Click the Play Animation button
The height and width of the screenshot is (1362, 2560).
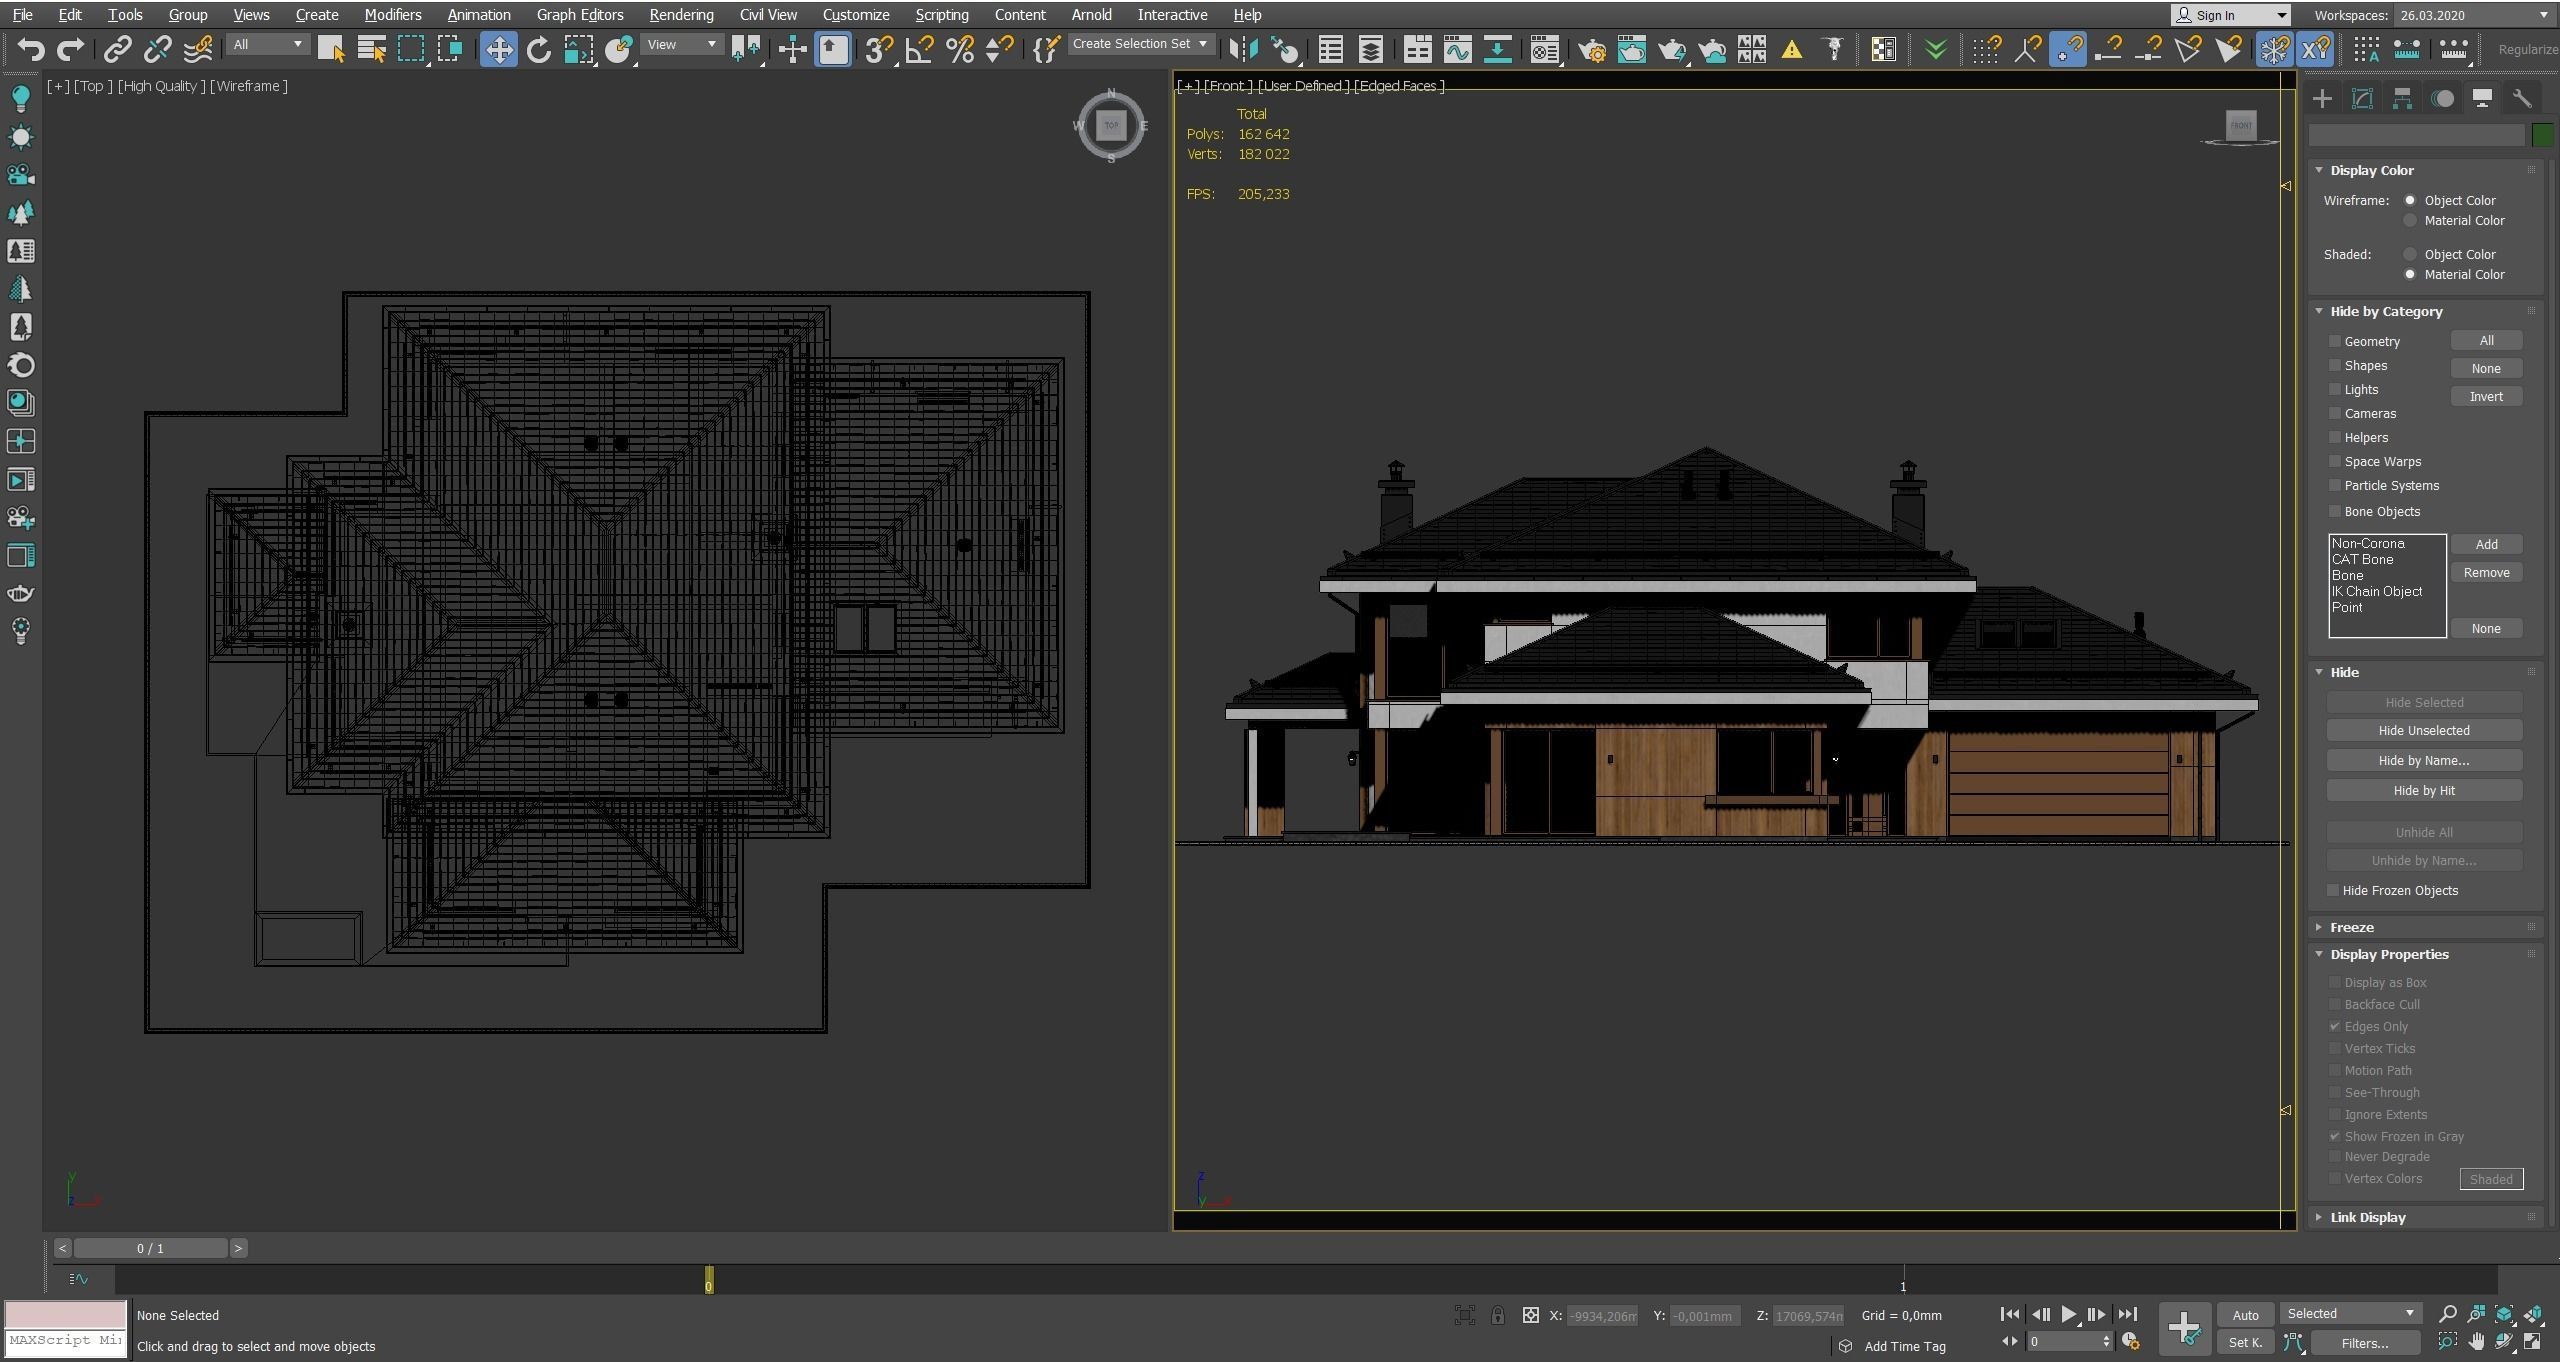(2068, 1314)
